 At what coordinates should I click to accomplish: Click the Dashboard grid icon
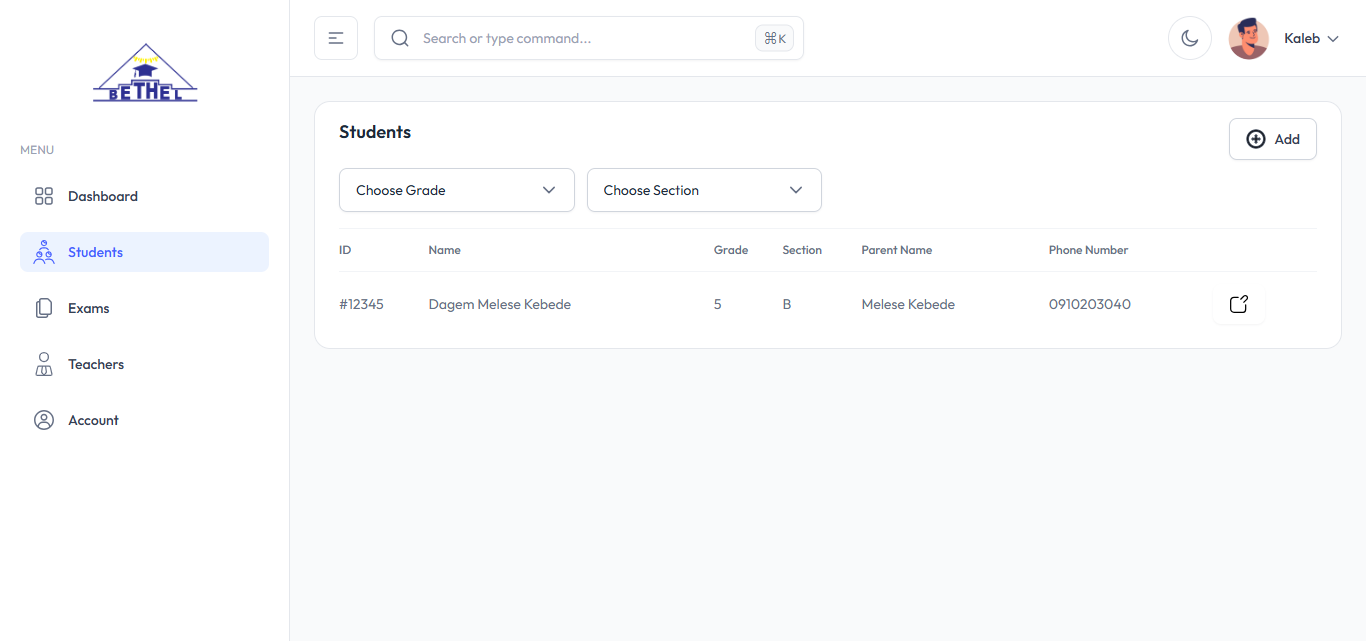[x=44, y=196]
